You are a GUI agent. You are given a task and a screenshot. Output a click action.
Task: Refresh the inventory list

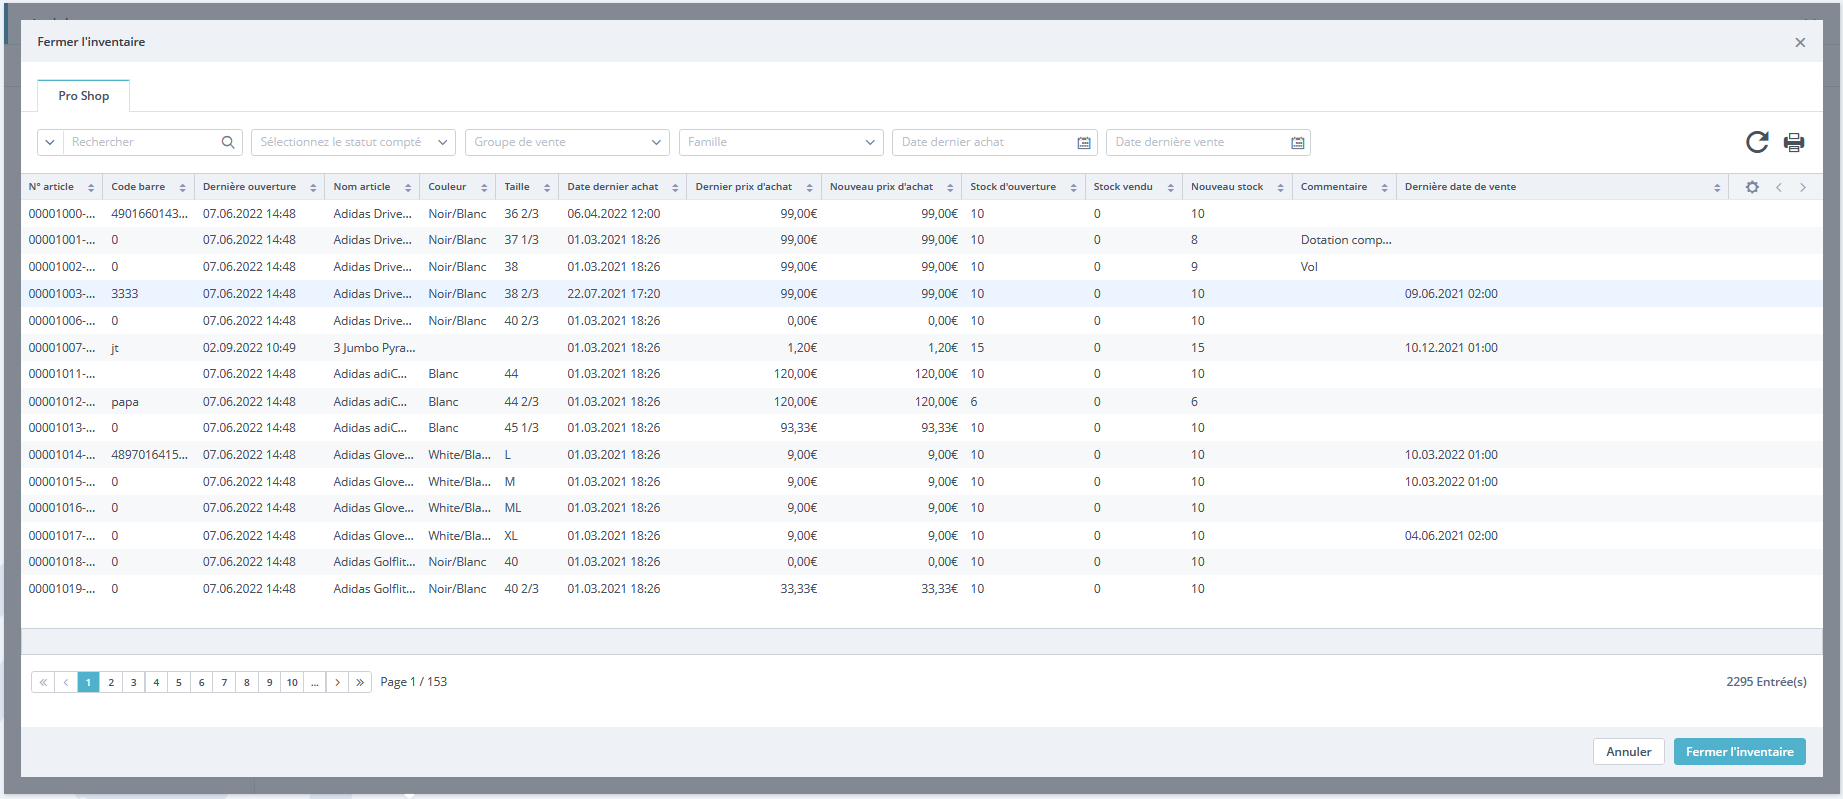1757,142
